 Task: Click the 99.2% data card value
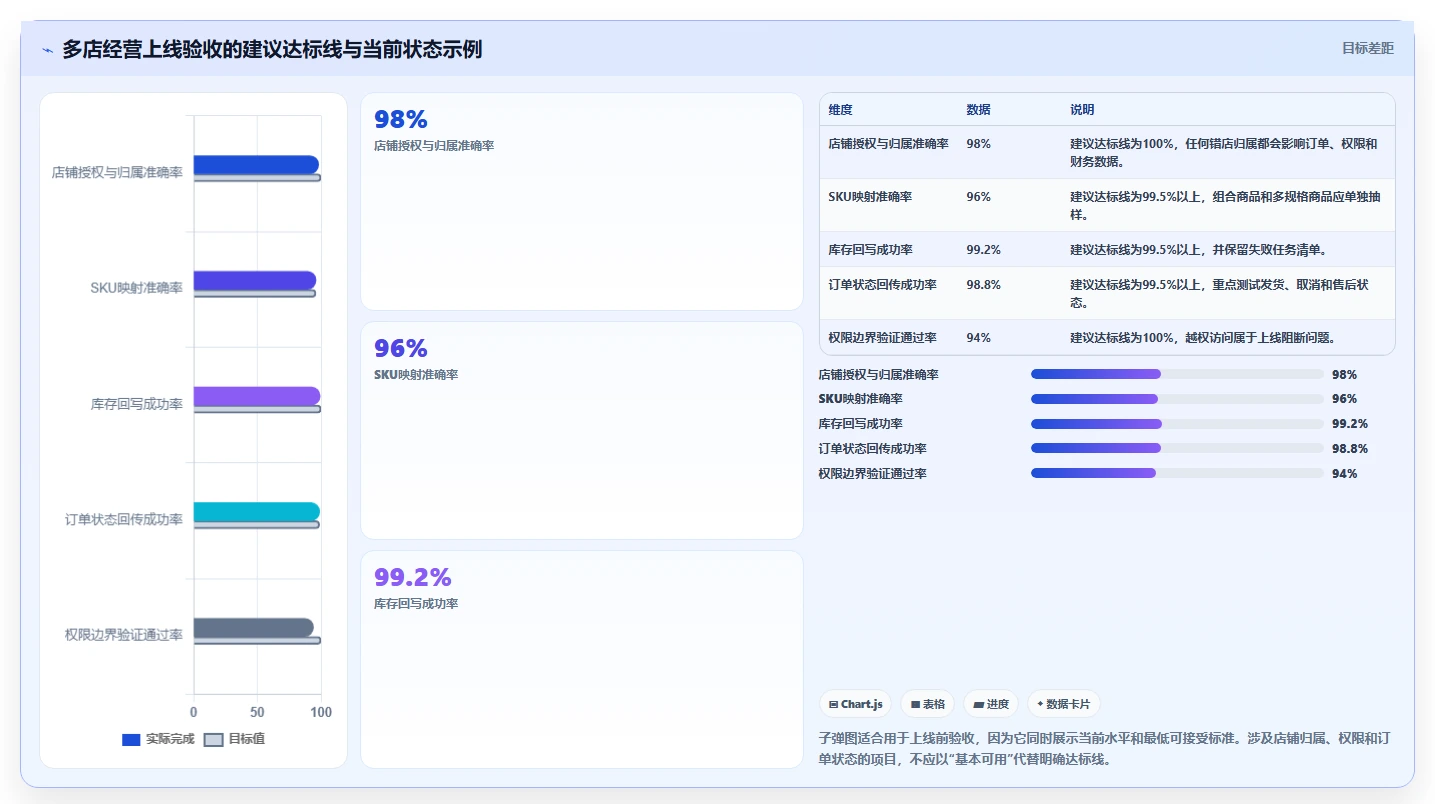click(x=413, y=577)
